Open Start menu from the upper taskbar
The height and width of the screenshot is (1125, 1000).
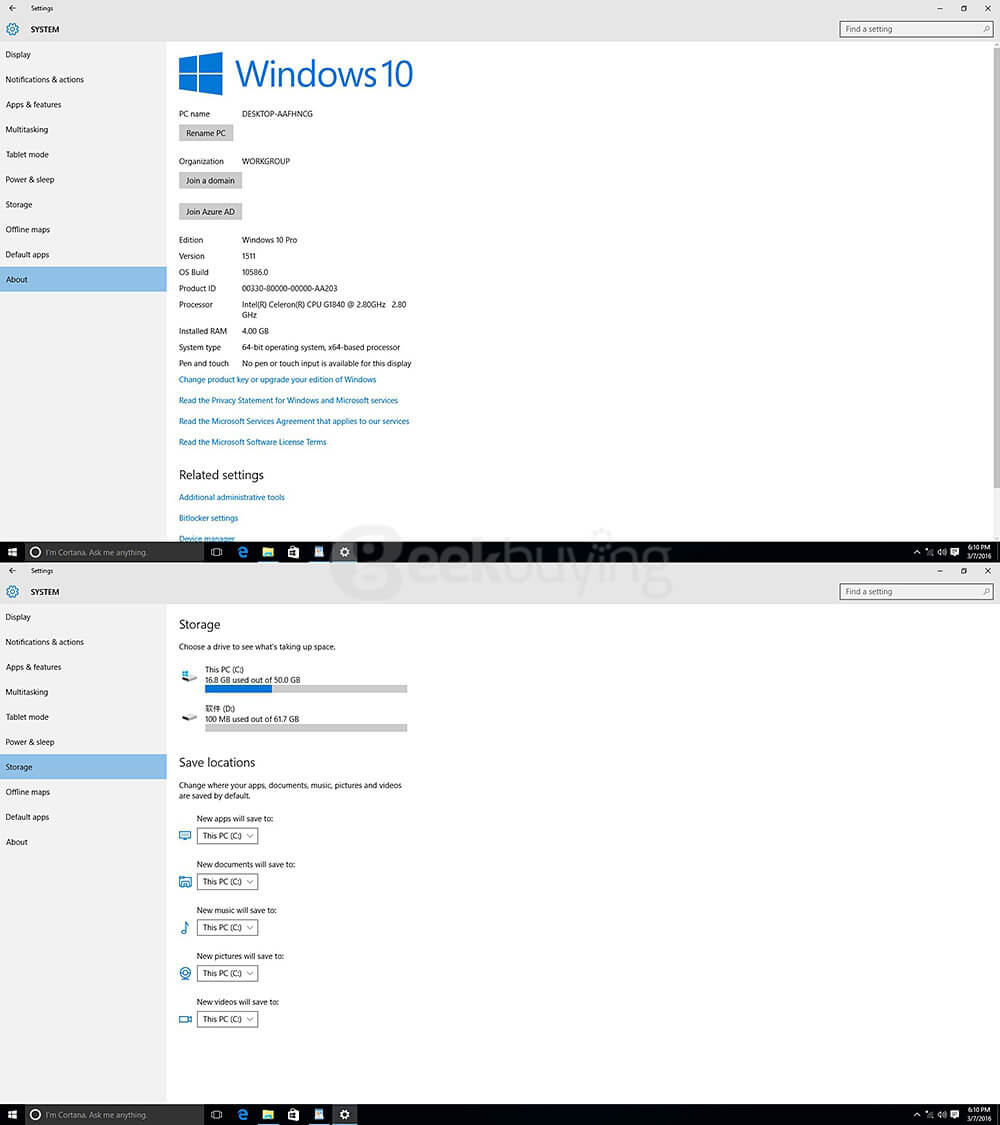pyautogui.click(x=12, y=552)
